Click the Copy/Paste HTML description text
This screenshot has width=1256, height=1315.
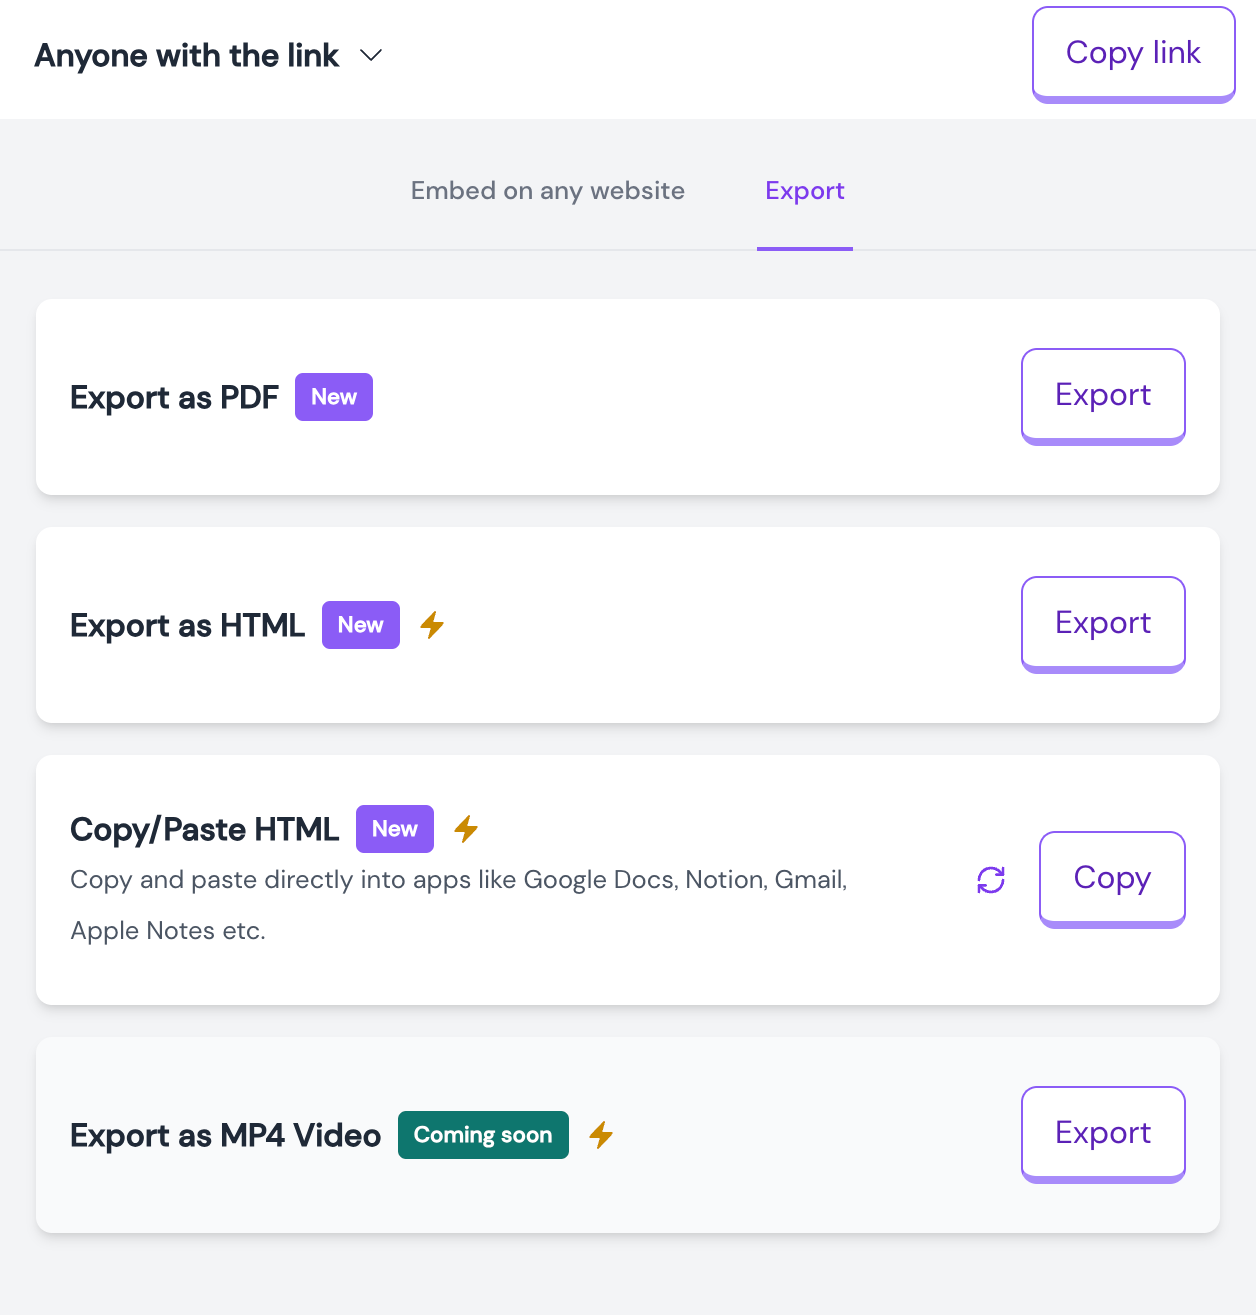click(459, 905)
